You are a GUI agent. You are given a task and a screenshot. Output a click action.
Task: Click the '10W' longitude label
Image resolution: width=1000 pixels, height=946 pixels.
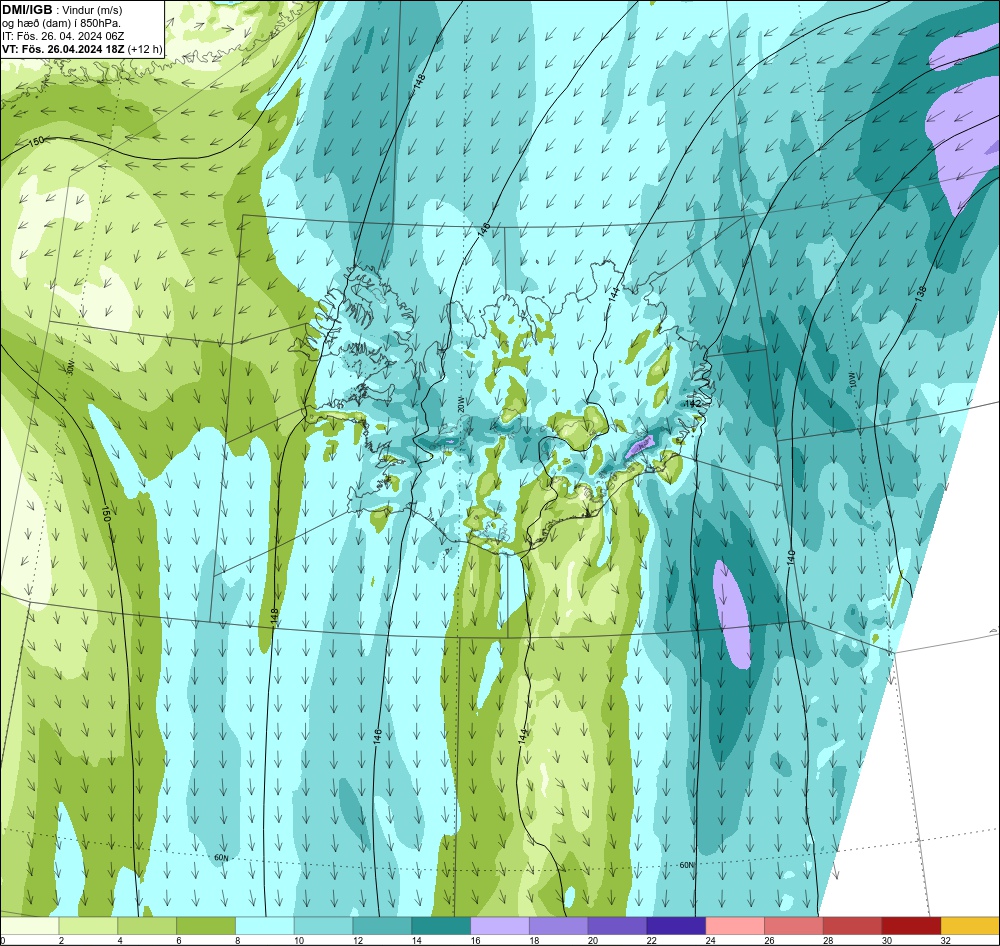pyautogui.click(x=853, y=381)
